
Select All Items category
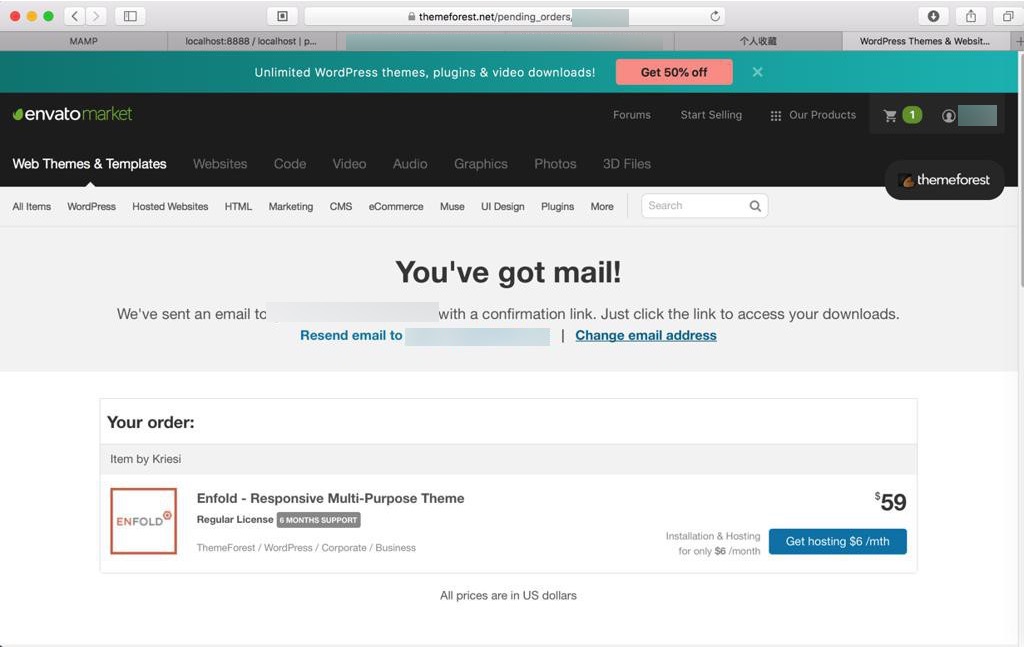(x=31, y=206)
